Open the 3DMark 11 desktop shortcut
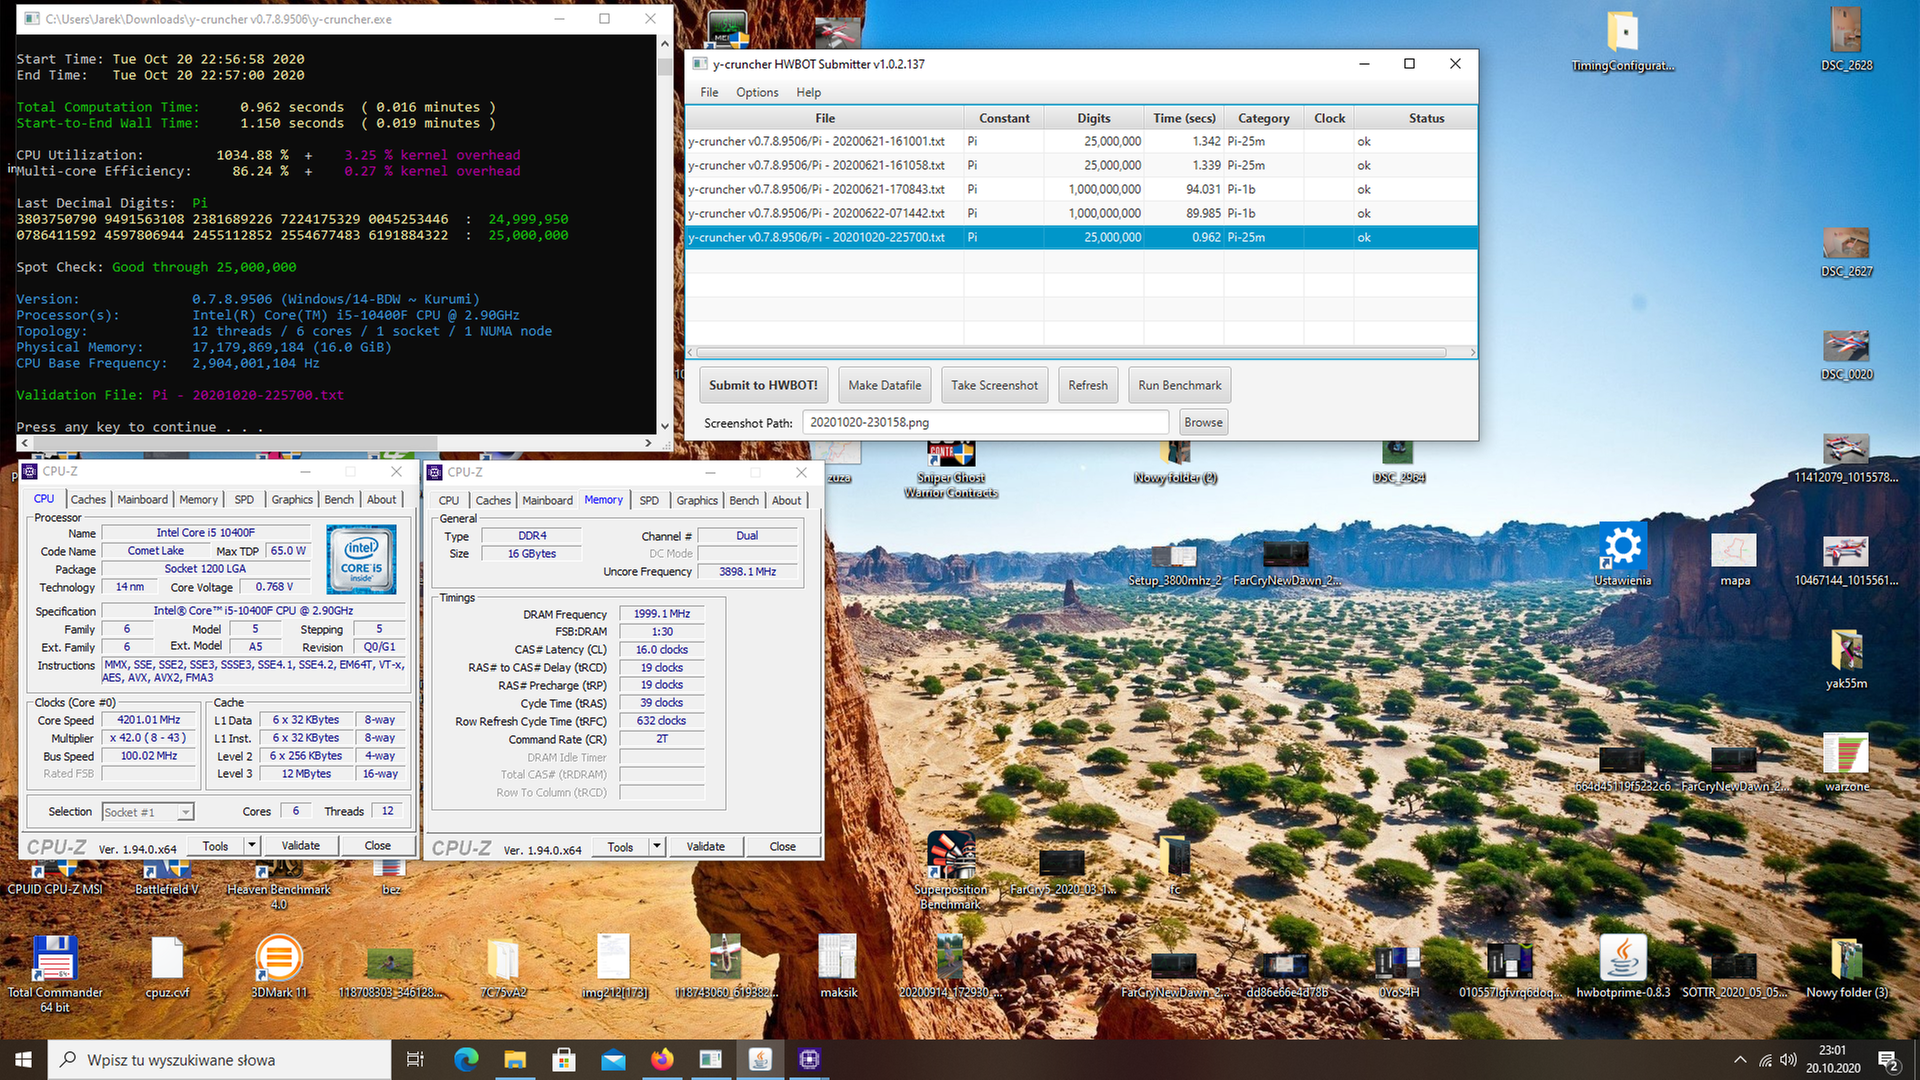The width and height of the screenshot is (1920, 1080). click(x=279, y=965)
